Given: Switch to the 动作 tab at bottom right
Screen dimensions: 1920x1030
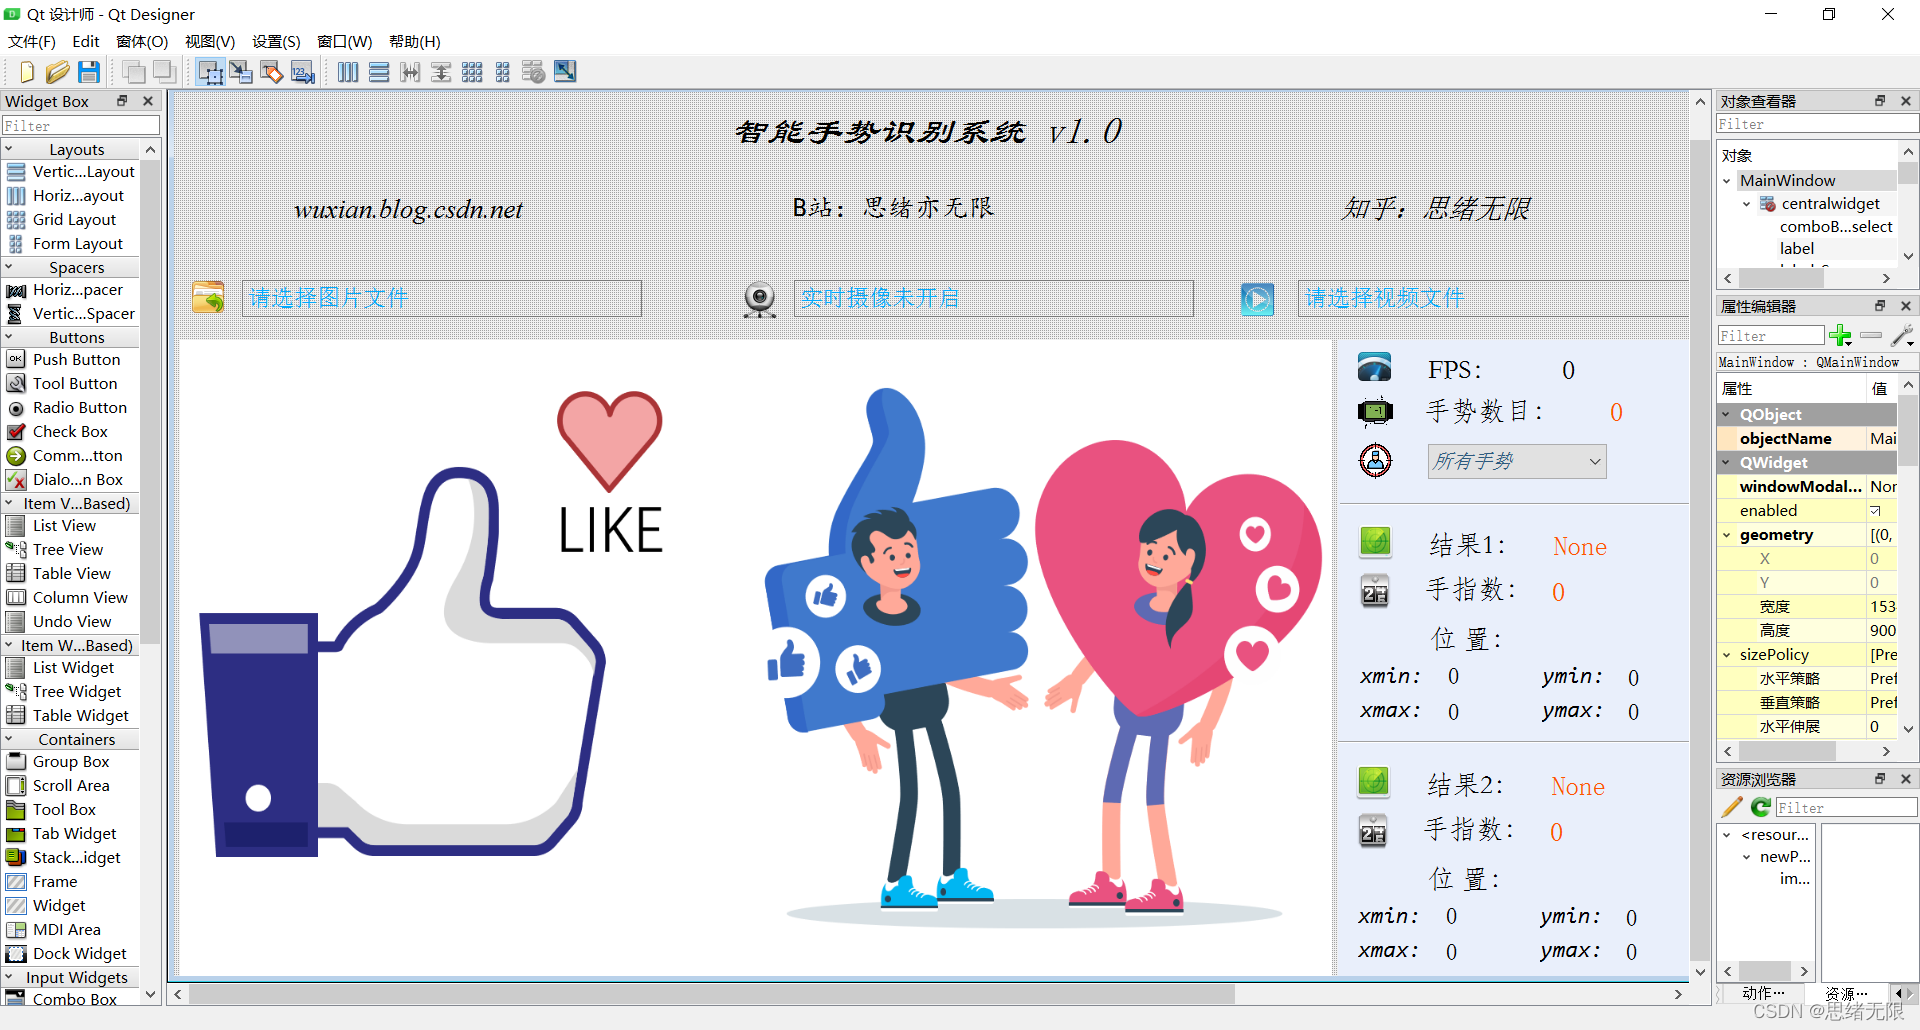Looking at the screenshot, I should [1762, 993].
